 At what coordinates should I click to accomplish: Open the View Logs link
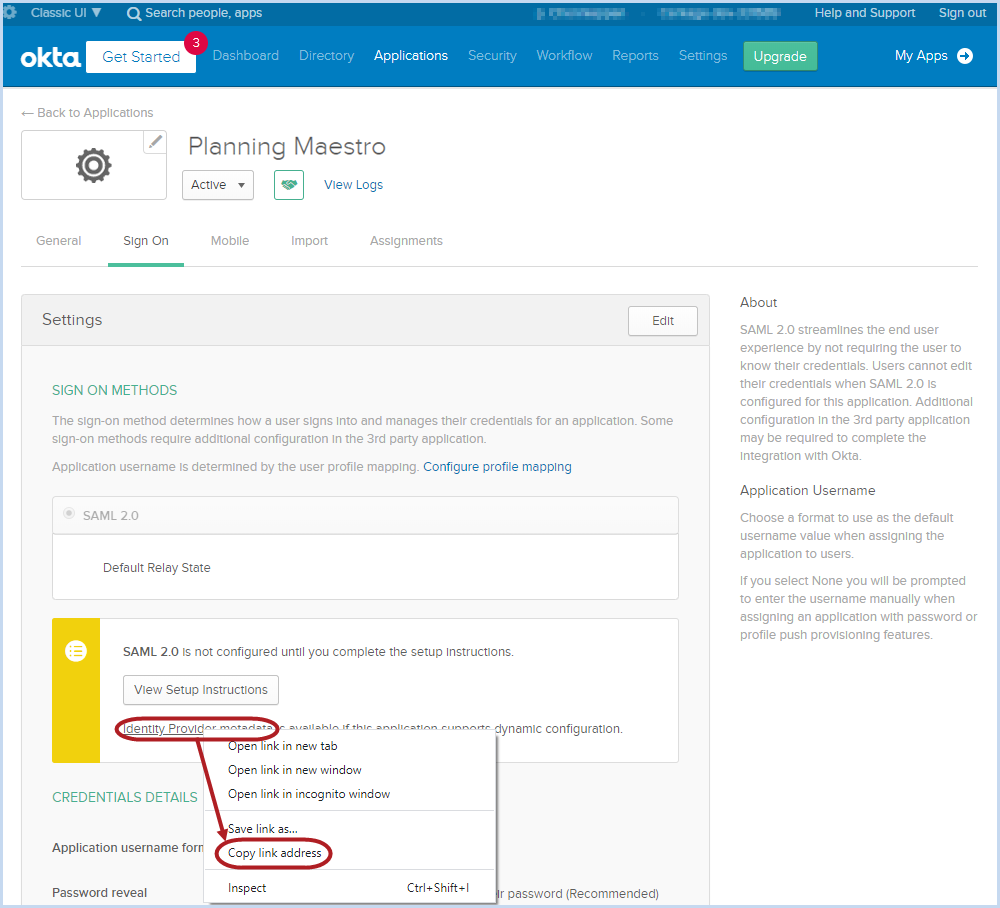coord(353,185)
